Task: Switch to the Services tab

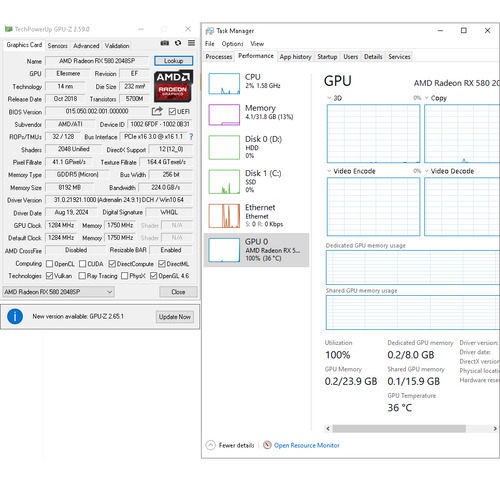Action: (399, 57)
